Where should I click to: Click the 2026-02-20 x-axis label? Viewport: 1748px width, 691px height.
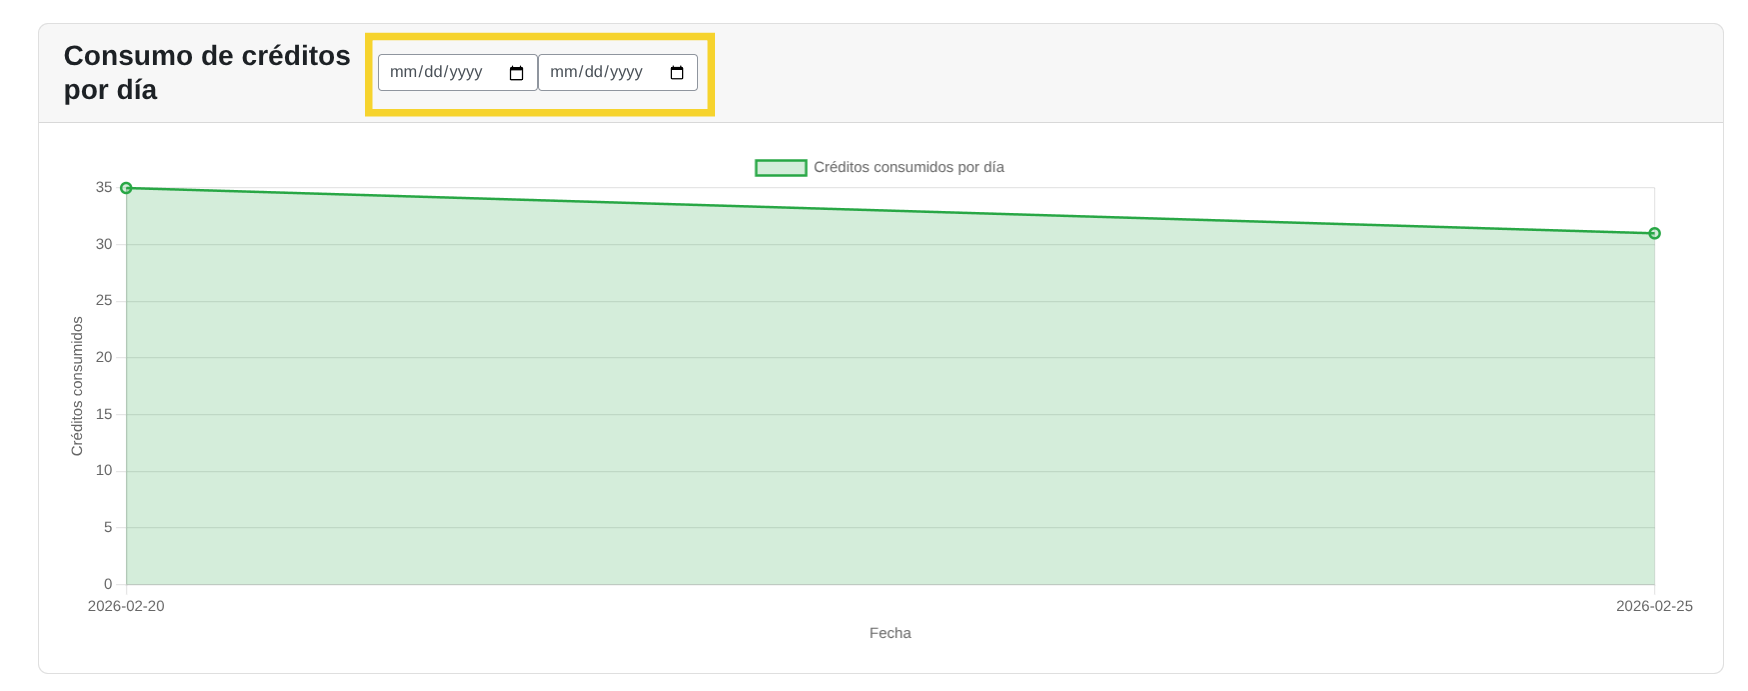(126, 606)
